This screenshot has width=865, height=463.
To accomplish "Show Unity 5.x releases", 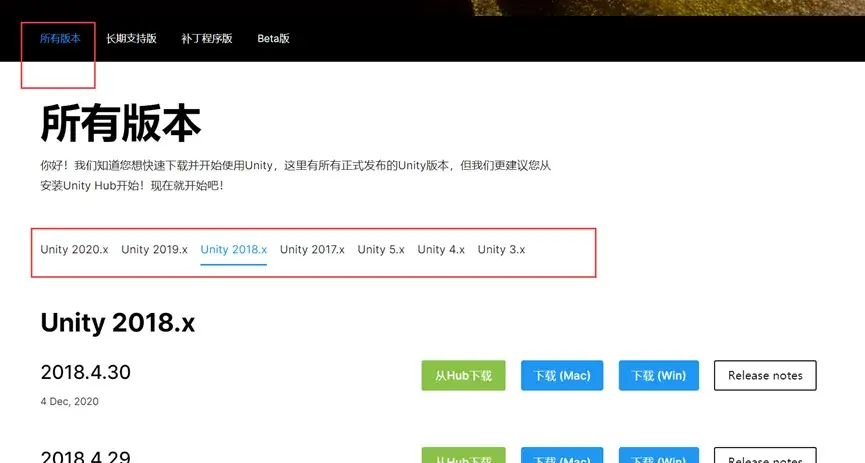I will point(381,249).
